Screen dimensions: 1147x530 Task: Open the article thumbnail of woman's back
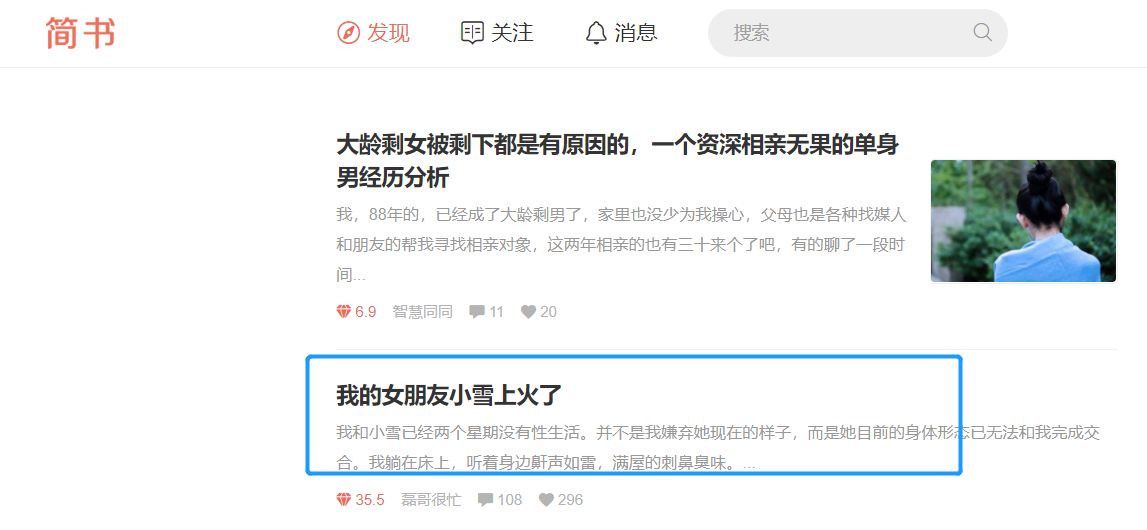[x=1023, y=221]
